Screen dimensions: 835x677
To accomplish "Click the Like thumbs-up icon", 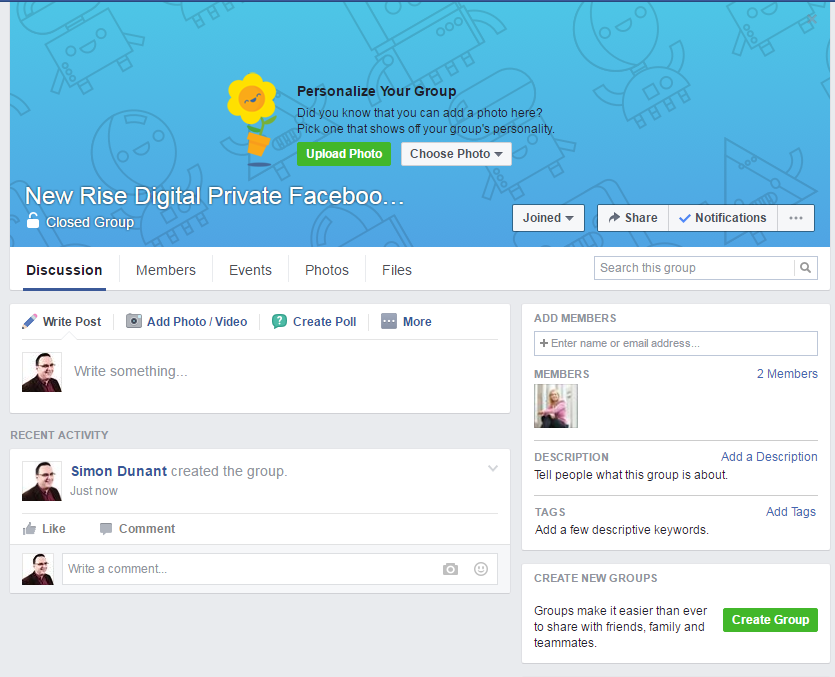I will tap(29, 528).
